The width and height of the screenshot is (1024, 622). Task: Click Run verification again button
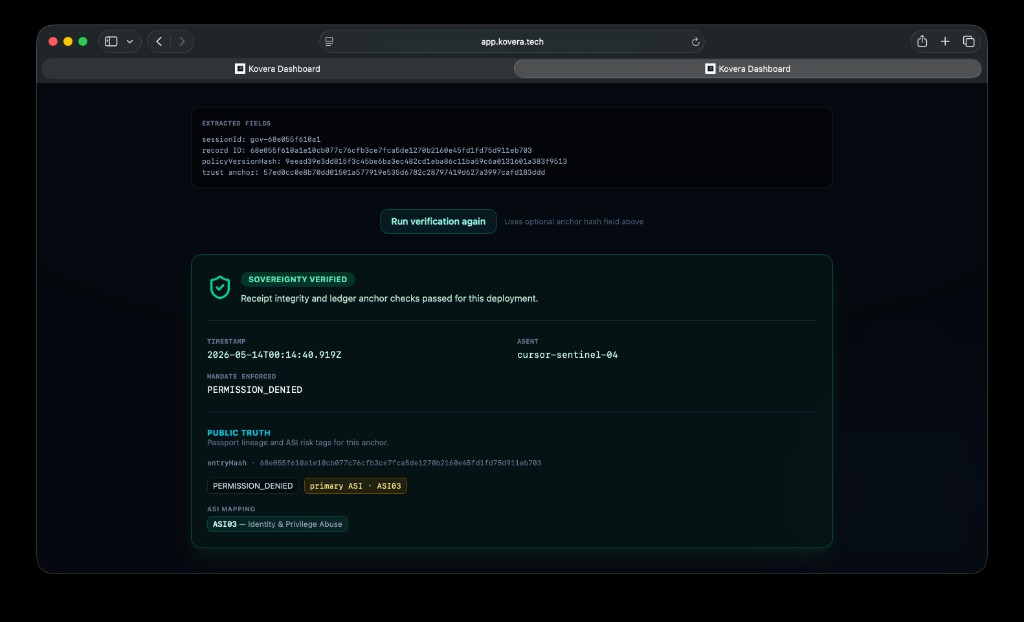[438, 221]
